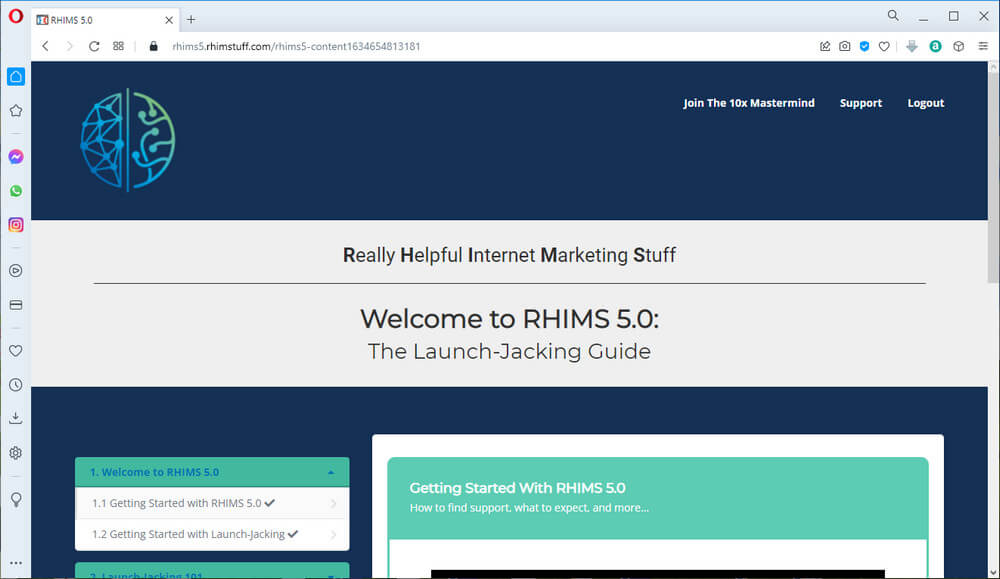
Task: Open the green 'a' extension icon
Action: coord(935,46)
